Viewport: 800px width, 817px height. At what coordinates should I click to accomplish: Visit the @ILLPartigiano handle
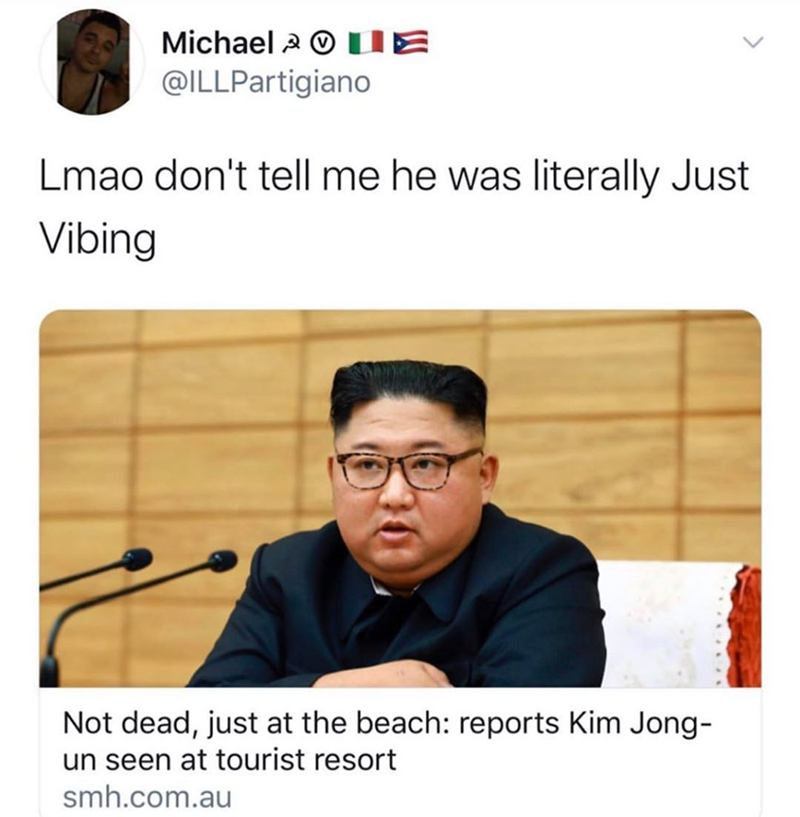pos(266,82)
